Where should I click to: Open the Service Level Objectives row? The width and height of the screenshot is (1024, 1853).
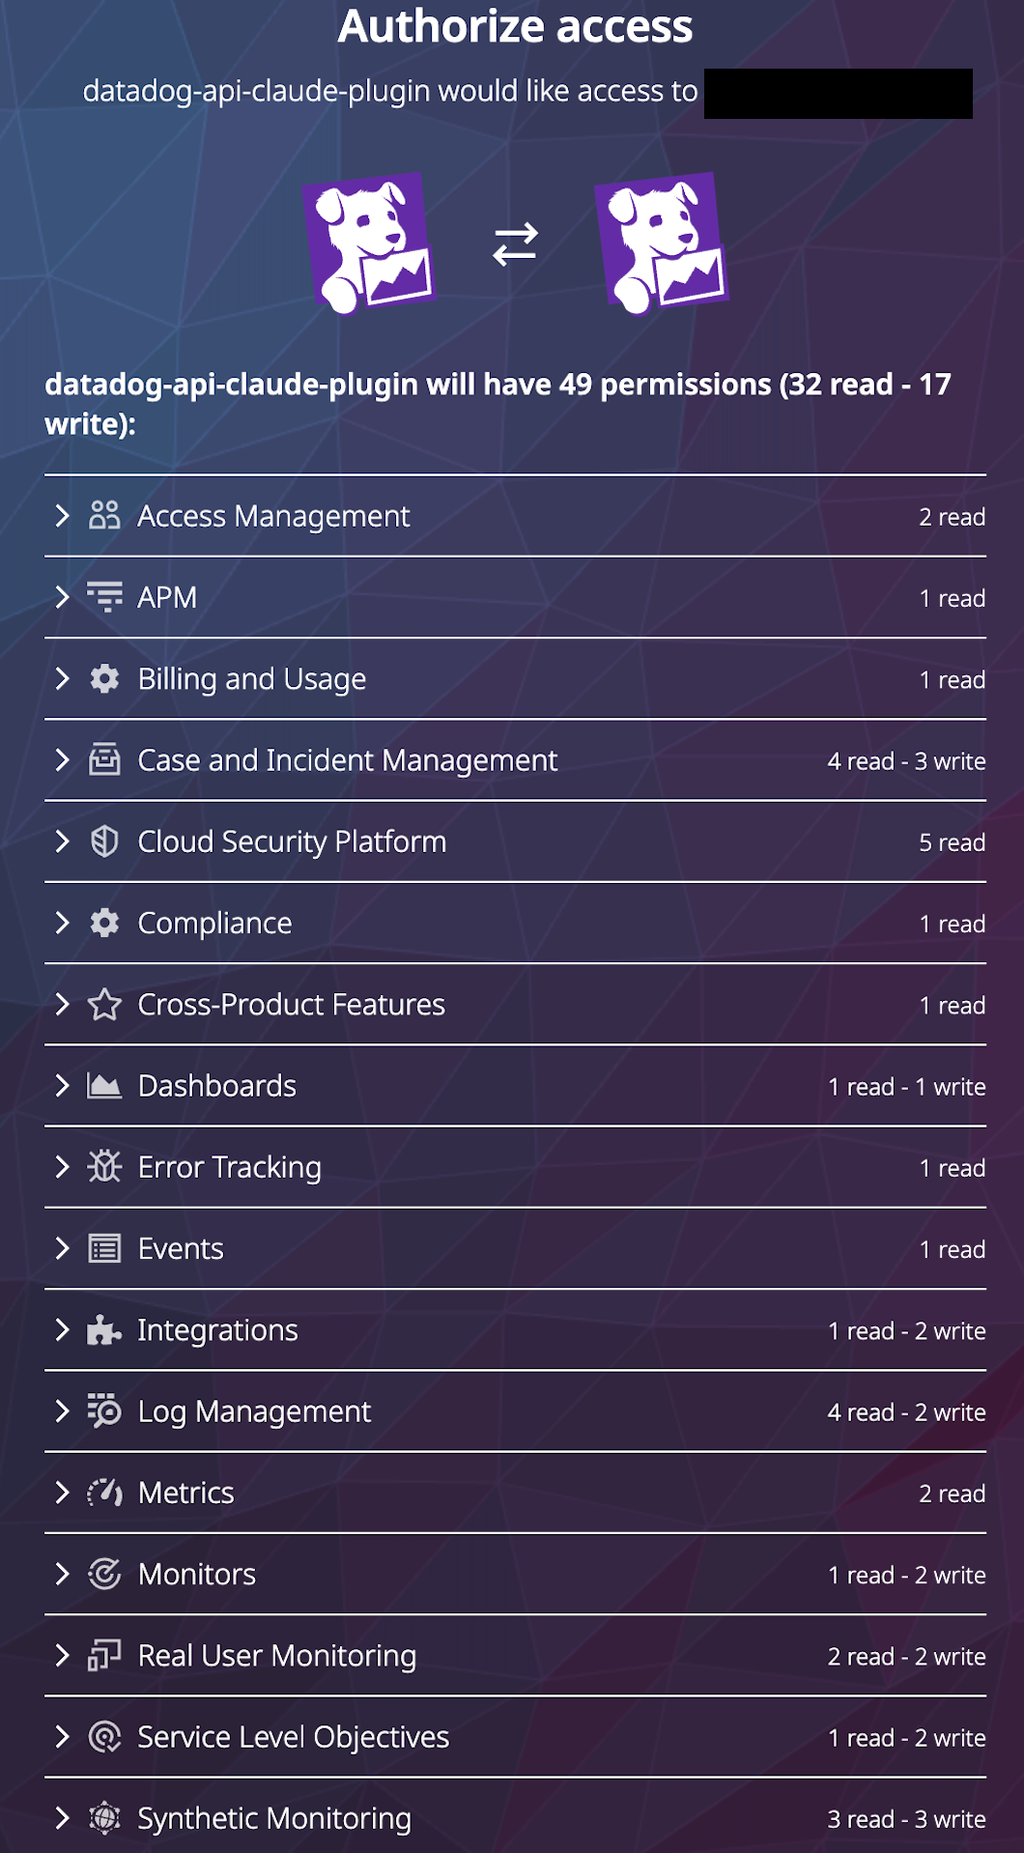293,1737
